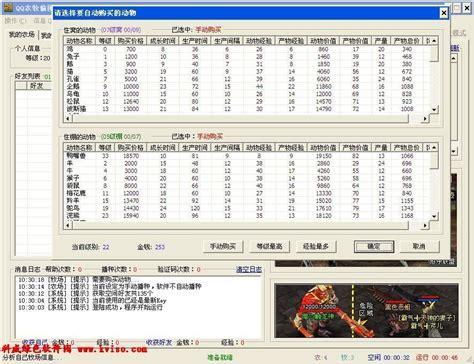Click the 手动购买 button
474x364 pixels.
pyautogui.click(x=223, y=247)
